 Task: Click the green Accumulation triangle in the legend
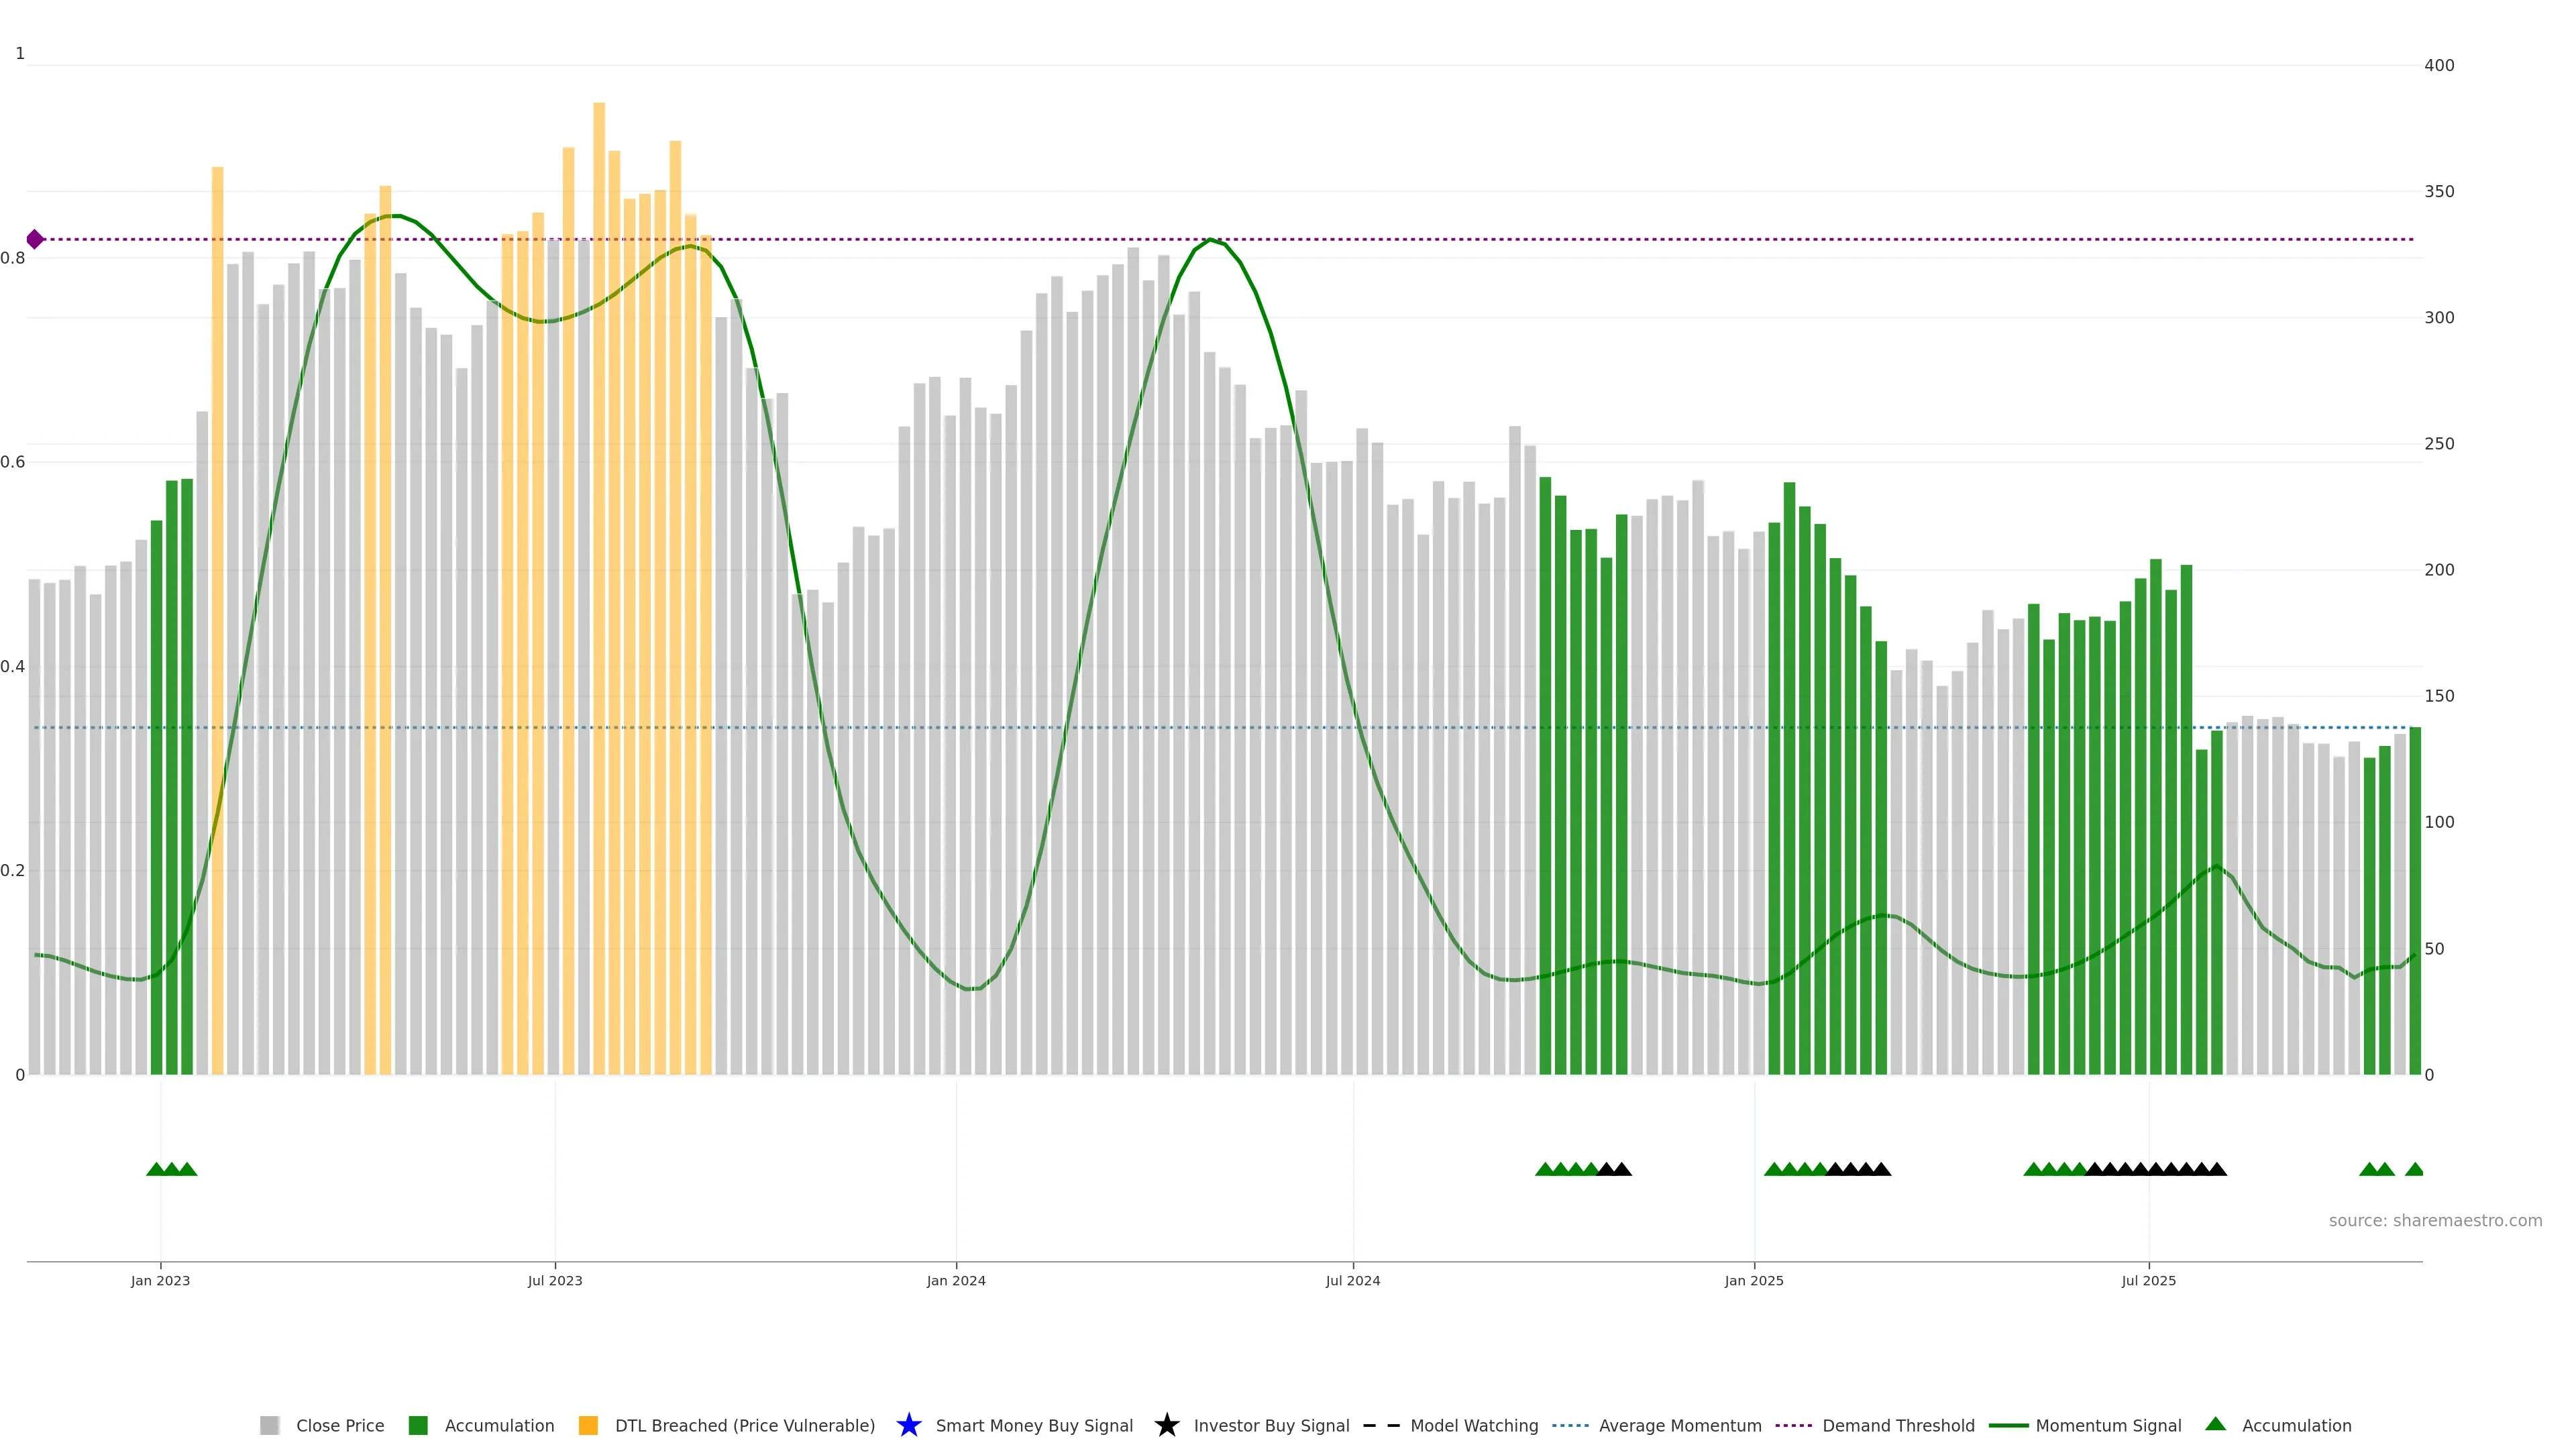[x=2215, y=1424]
